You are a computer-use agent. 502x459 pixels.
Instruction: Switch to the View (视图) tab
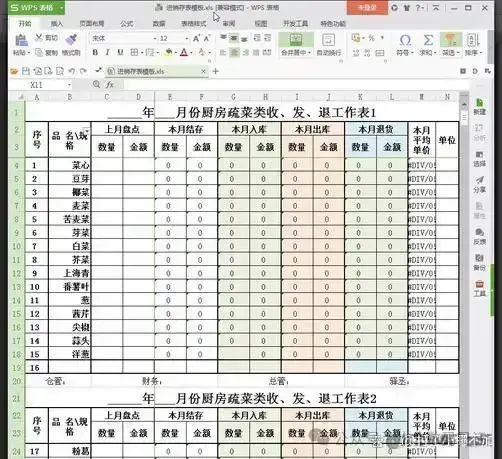(x=261, y=23)
